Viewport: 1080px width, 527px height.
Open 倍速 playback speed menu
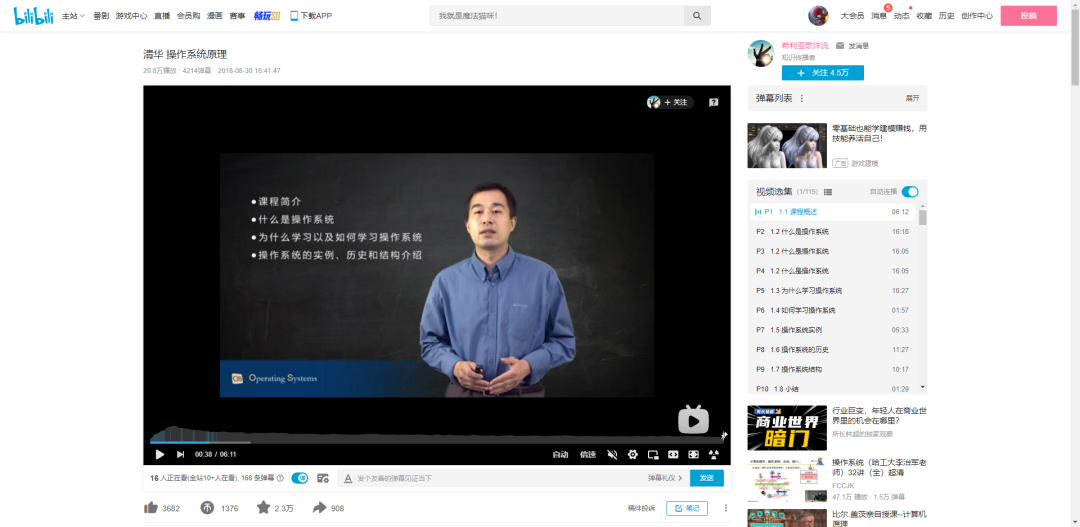(588, 455)
